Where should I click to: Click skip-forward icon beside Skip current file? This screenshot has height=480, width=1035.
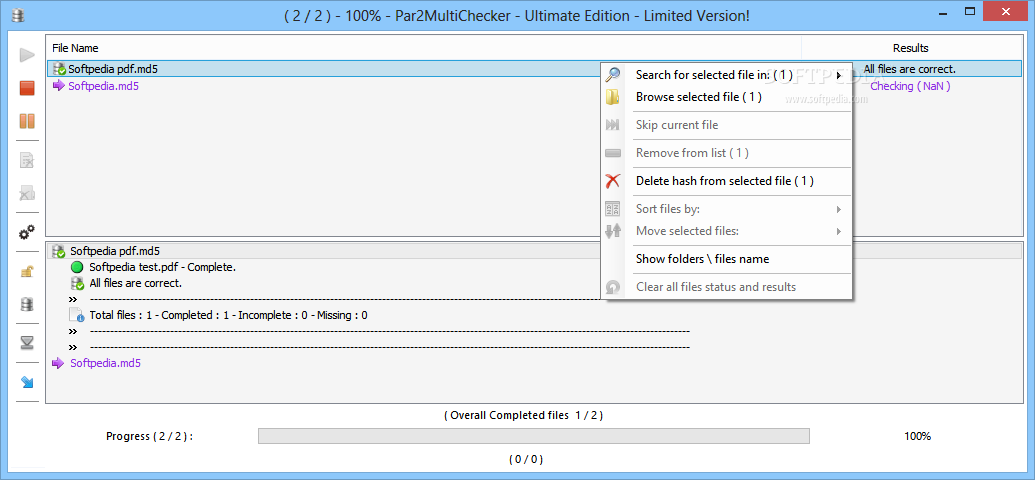click(613, 125)
